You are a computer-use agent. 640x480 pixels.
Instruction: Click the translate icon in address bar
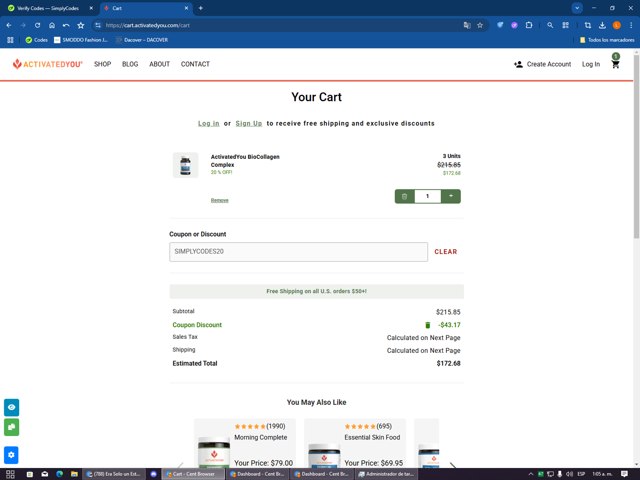[467, 25]
